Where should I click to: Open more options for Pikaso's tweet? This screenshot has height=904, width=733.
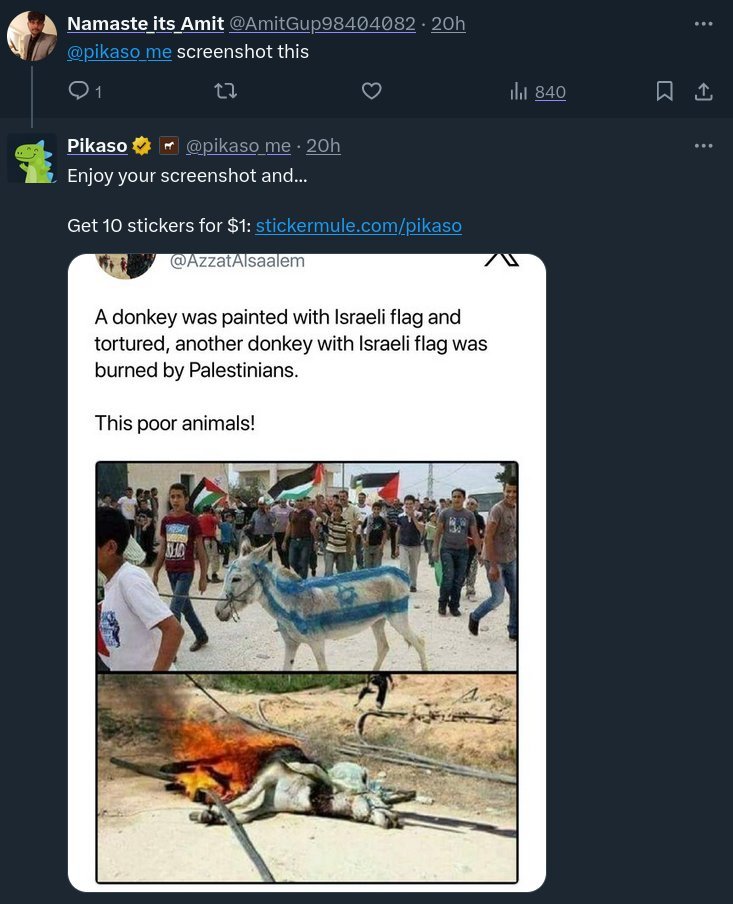tap(703, 146)
